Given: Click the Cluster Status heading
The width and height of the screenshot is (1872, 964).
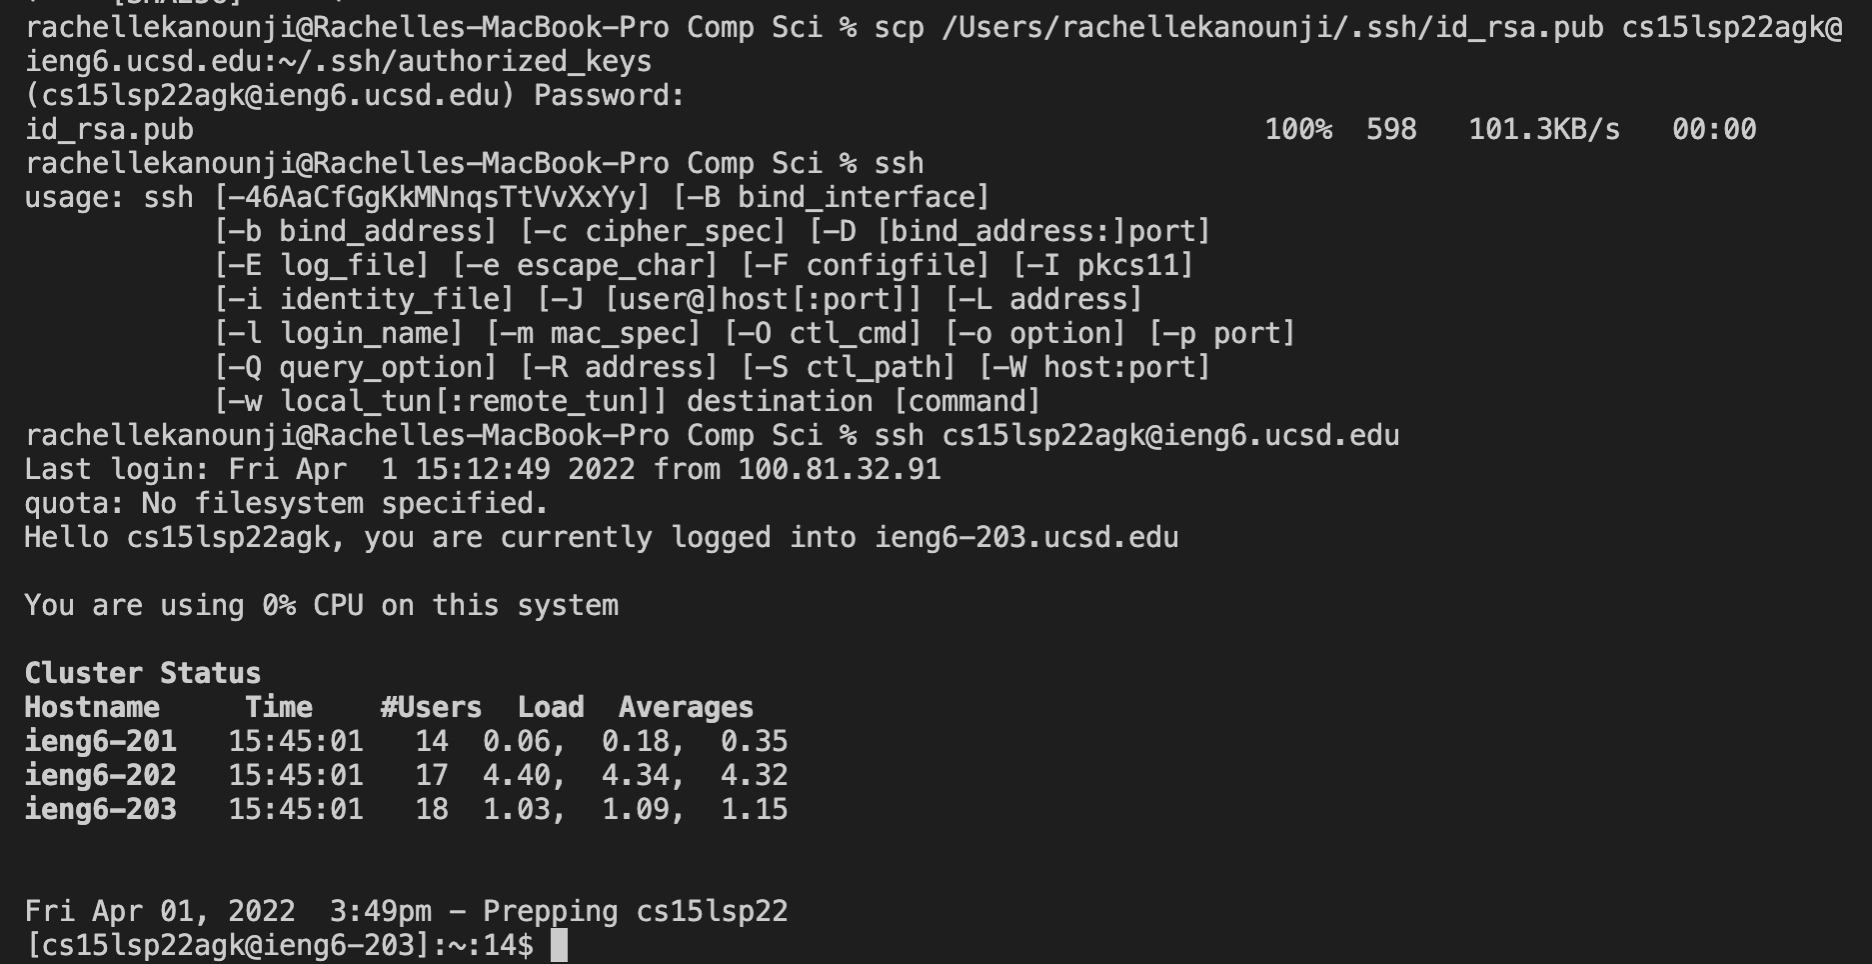Looking at the screenshot, I should (142, 673).
